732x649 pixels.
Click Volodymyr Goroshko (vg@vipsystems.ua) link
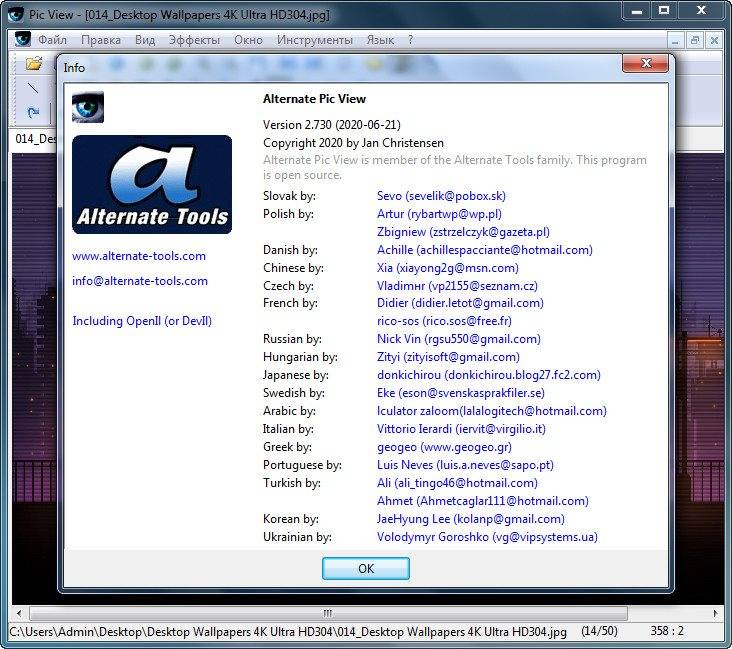click(487, 537)
